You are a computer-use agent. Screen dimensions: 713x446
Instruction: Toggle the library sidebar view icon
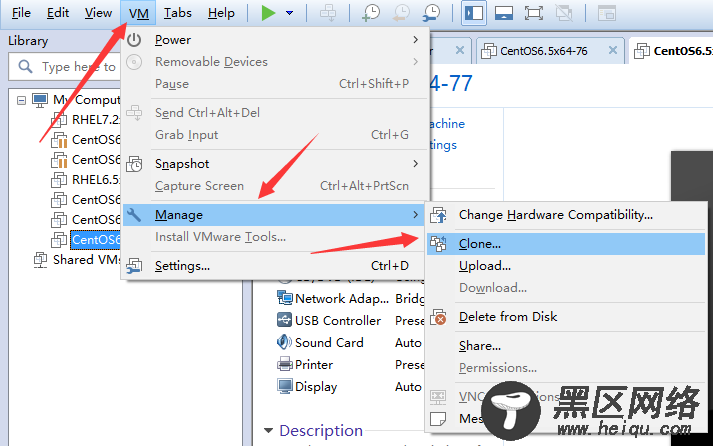[x=473, y=13]
